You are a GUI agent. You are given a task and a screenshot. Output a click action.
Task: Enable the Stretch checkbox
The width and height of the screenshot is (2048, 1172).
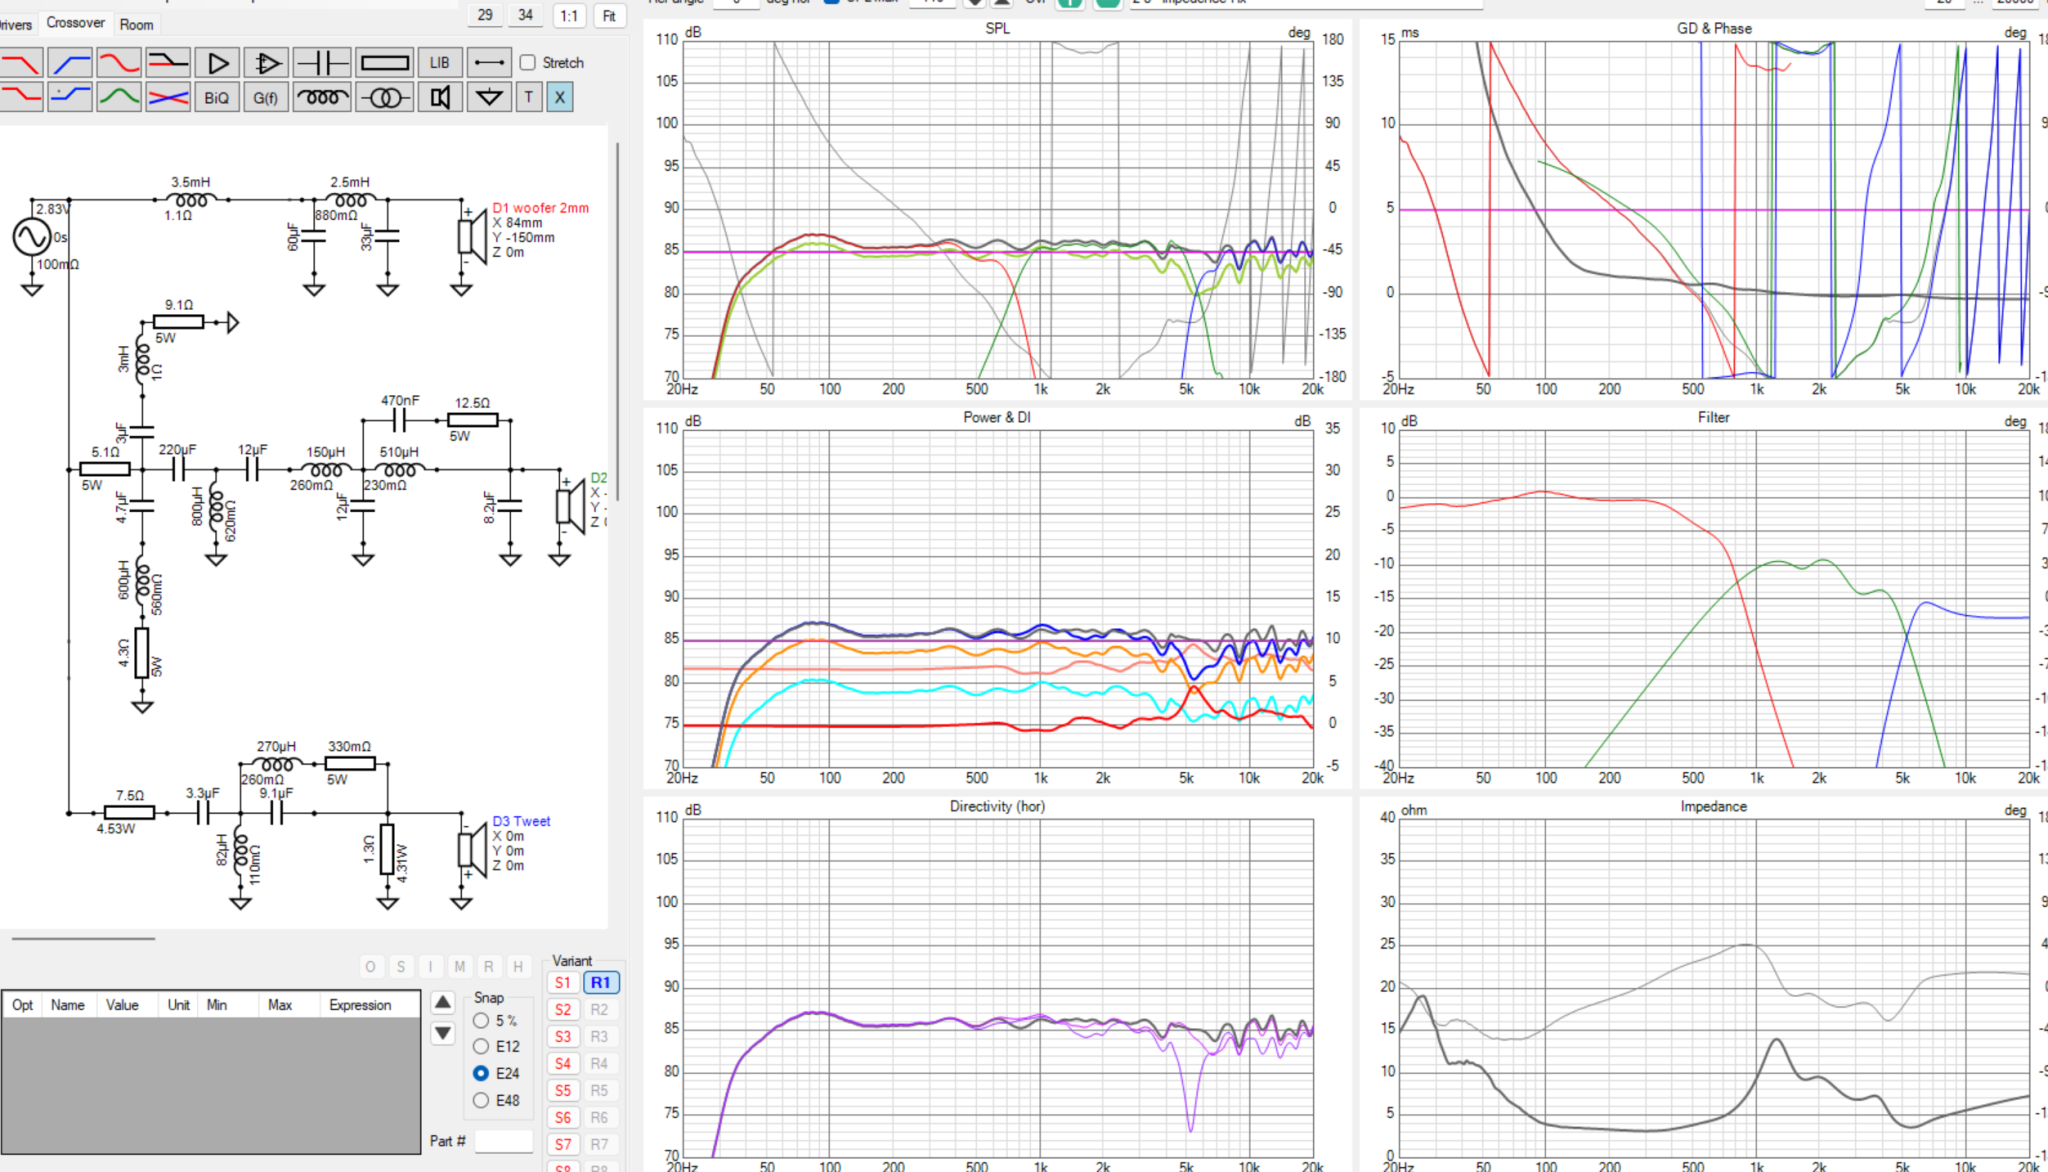tap(528, 63)
